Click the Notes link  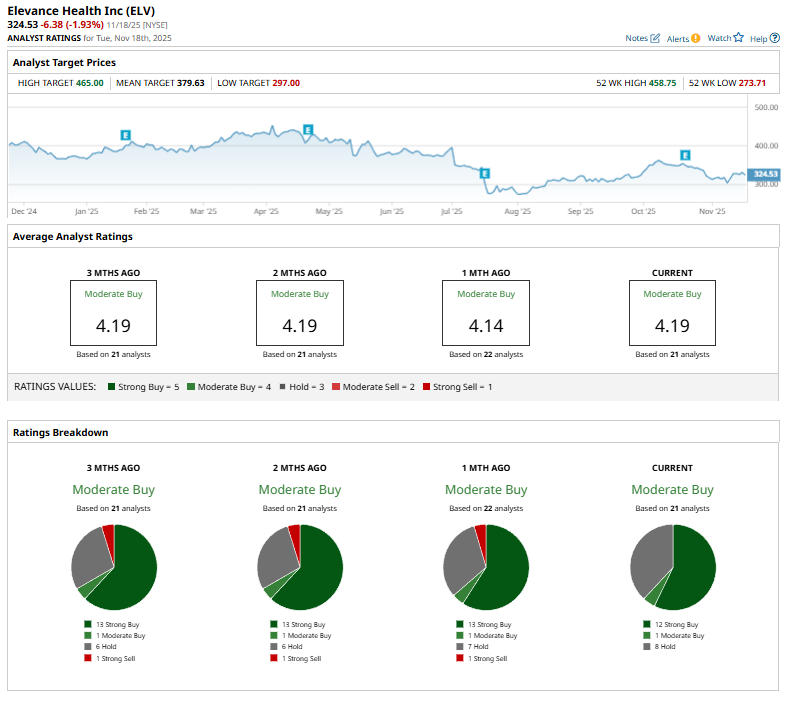636,38
